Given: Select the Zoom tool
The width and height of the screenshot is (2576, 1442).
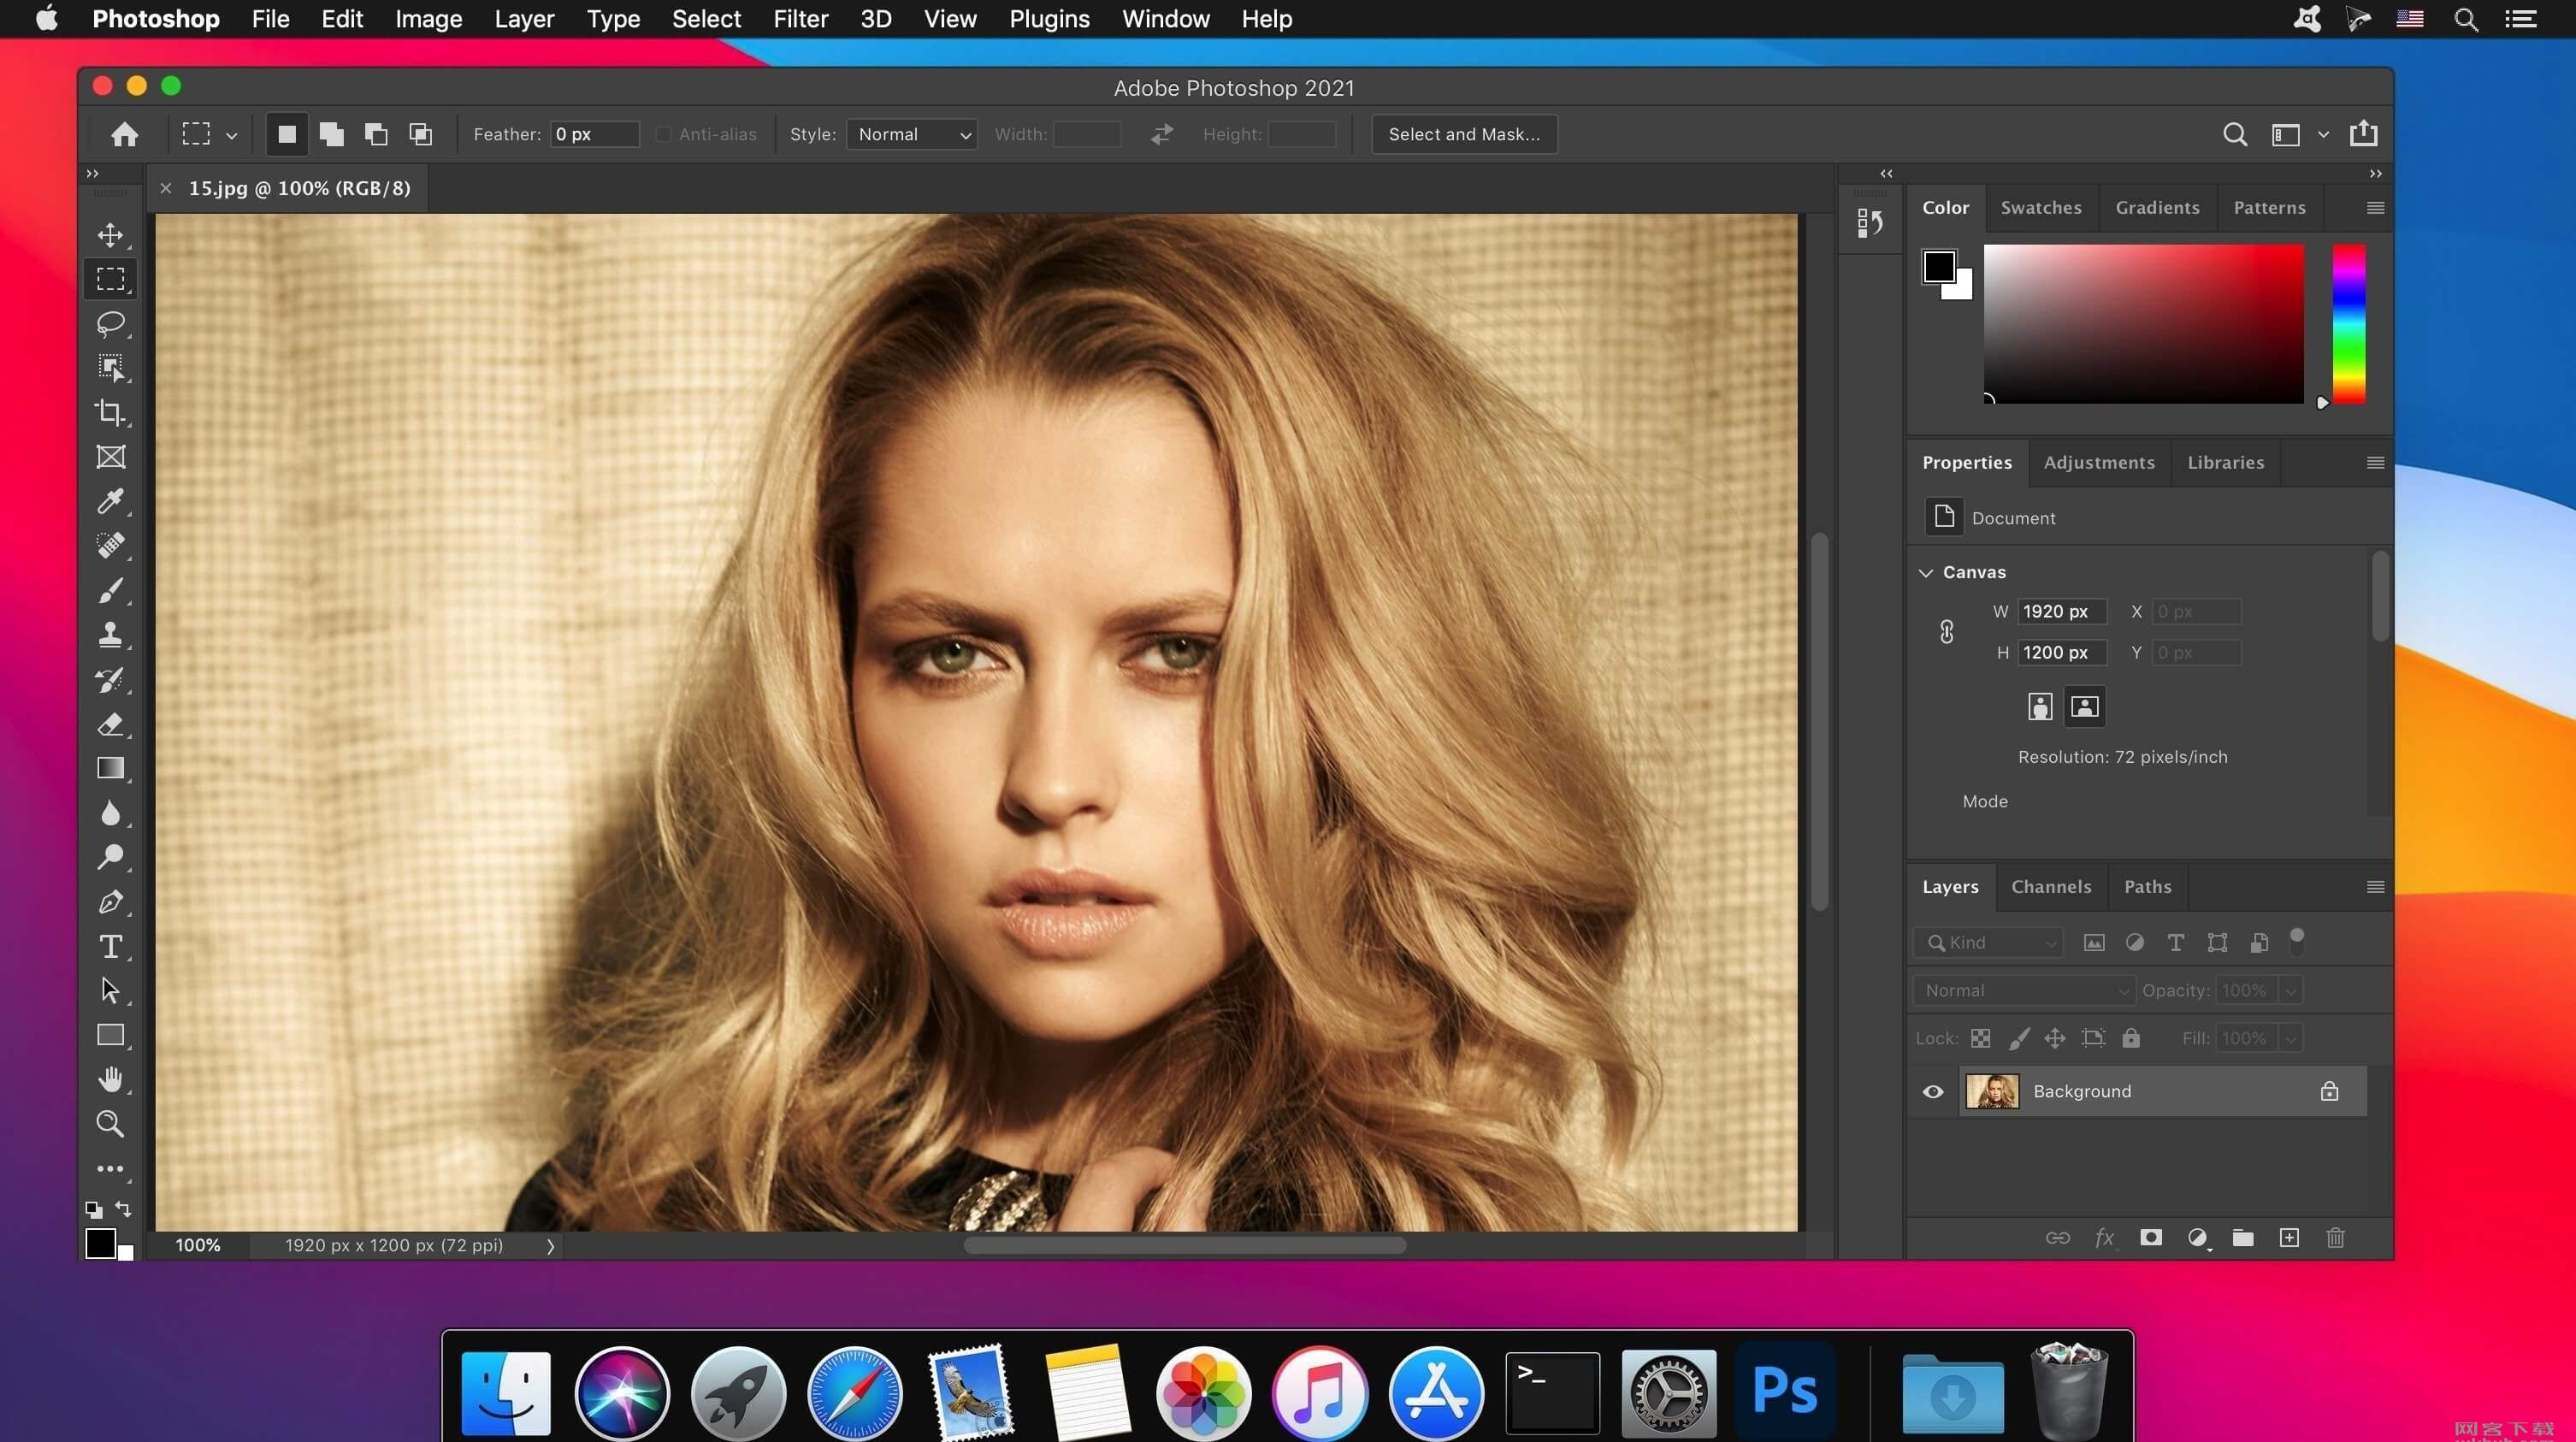Looking at the screenshot, I should click(109, 1124).
